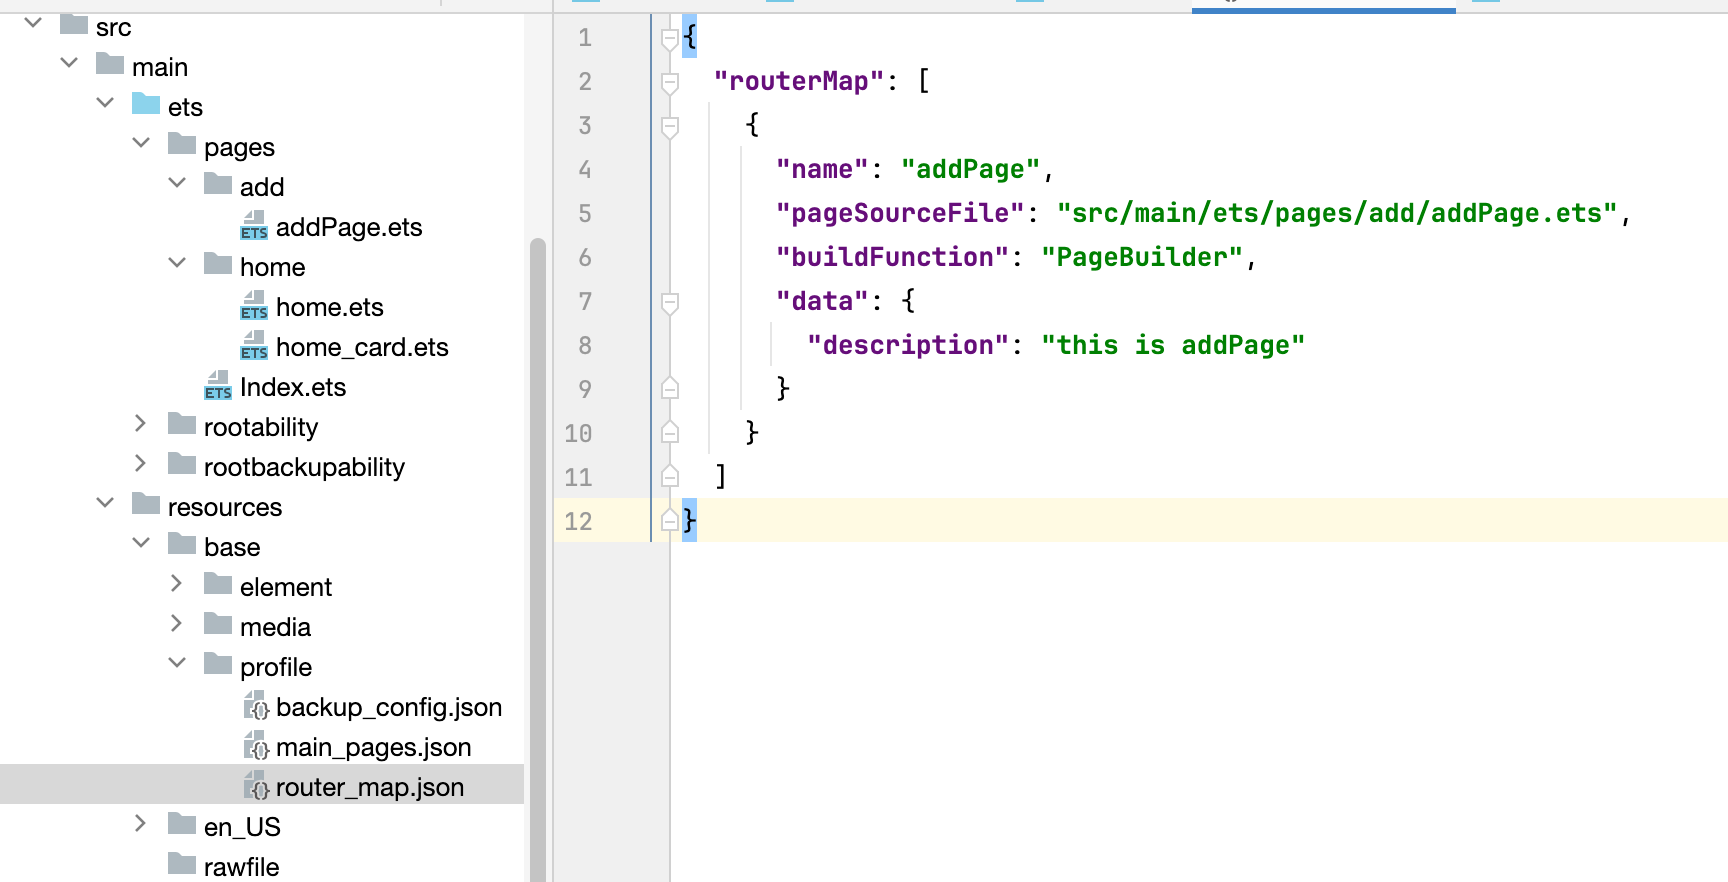Collapse the pages folder chevron
1728x882 pixels.
[x=141, y=143]
